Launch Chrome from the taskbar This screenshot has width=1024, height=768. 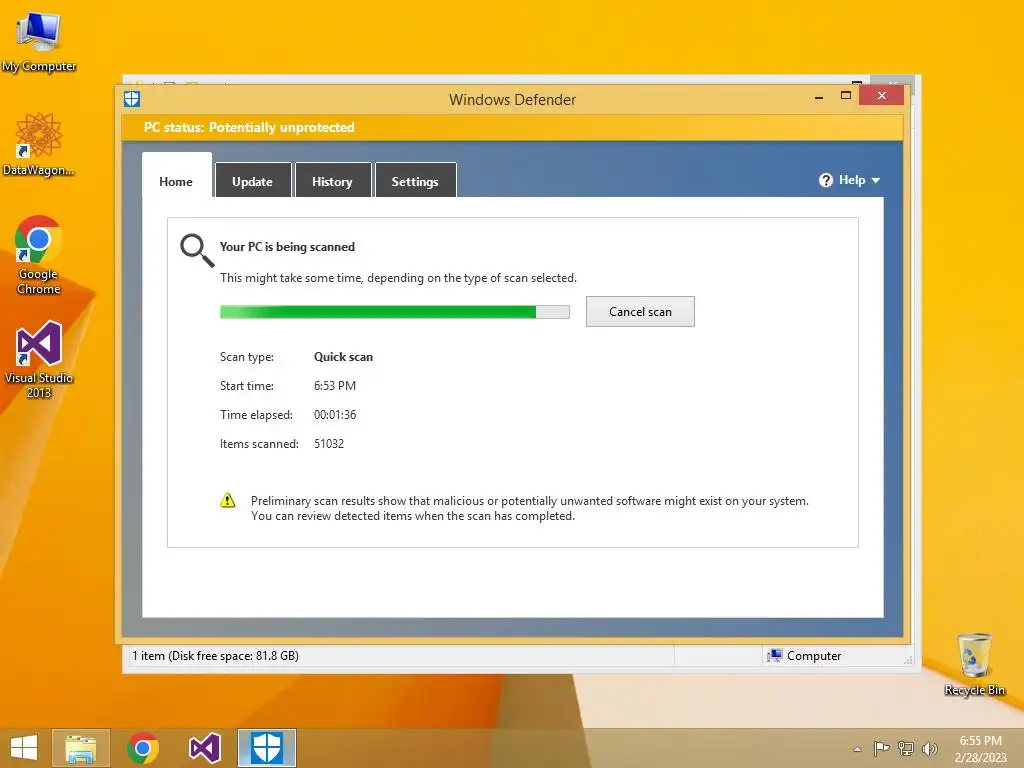[x=143, y=748]
